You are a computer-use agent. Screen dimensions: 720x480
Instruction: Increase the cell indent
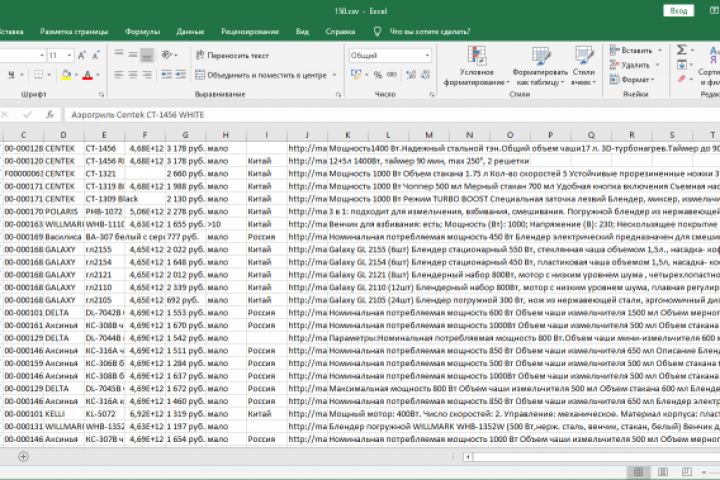tap(180, 74)
